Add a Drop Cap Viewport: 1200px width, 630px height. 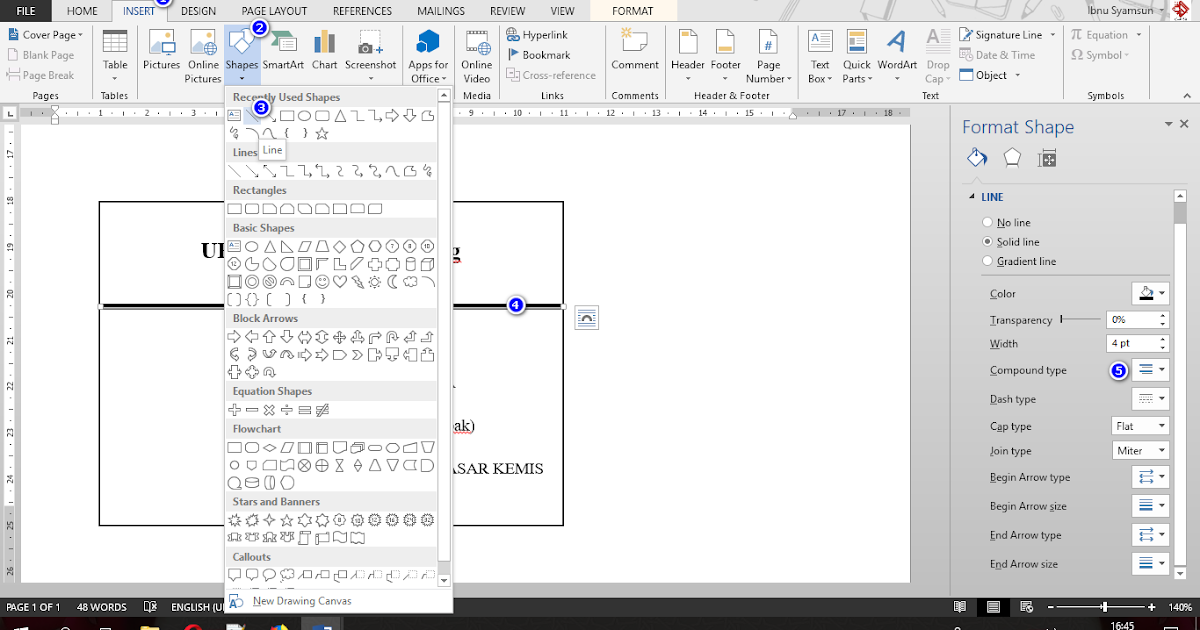tap(937, 55)
